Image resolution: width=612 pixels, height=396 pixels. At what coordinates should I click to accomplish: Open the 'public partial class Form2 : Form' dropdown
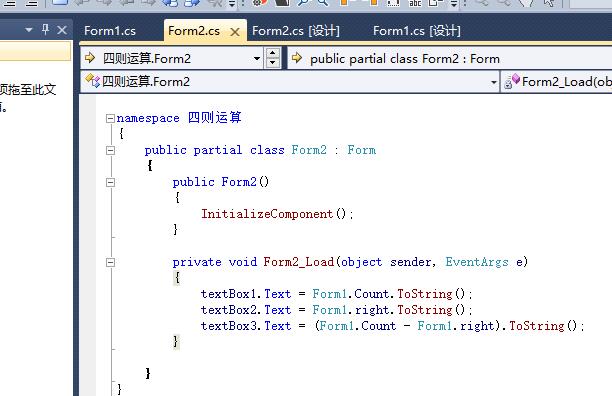tap(450, 59)
